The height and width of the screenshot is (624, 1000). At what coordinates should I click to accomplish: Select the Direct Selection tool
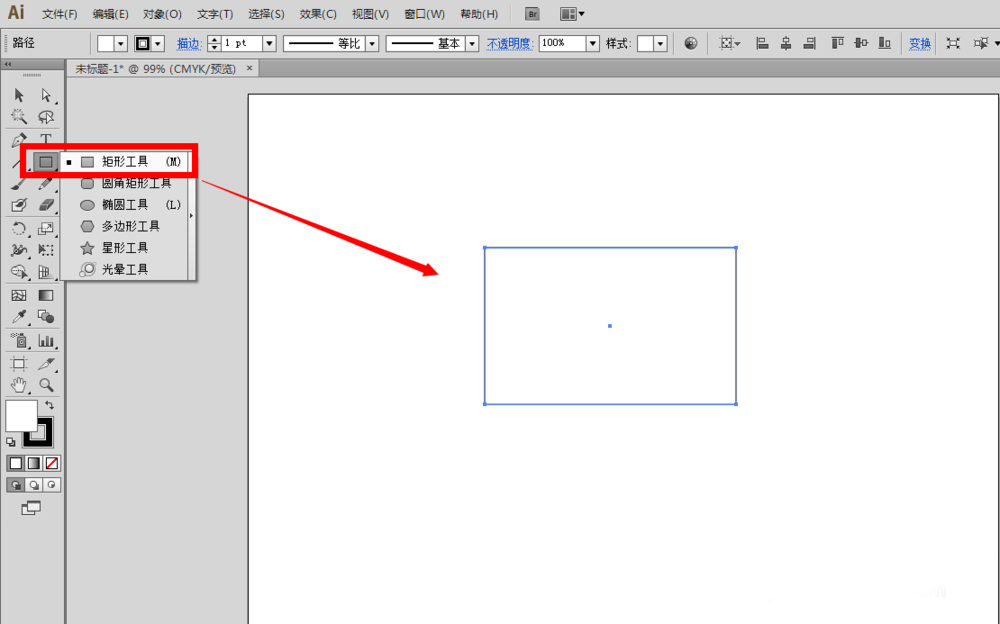(x=46, y=95)
